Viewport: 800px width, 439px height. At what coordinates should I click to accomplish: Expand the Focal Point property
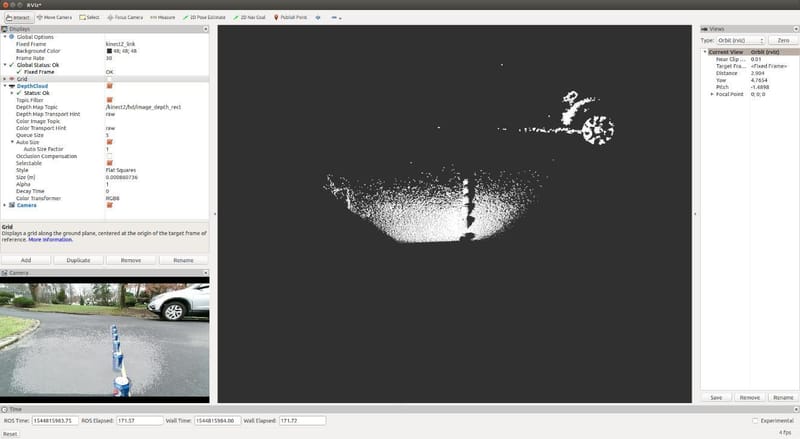[x=712, y=94]
